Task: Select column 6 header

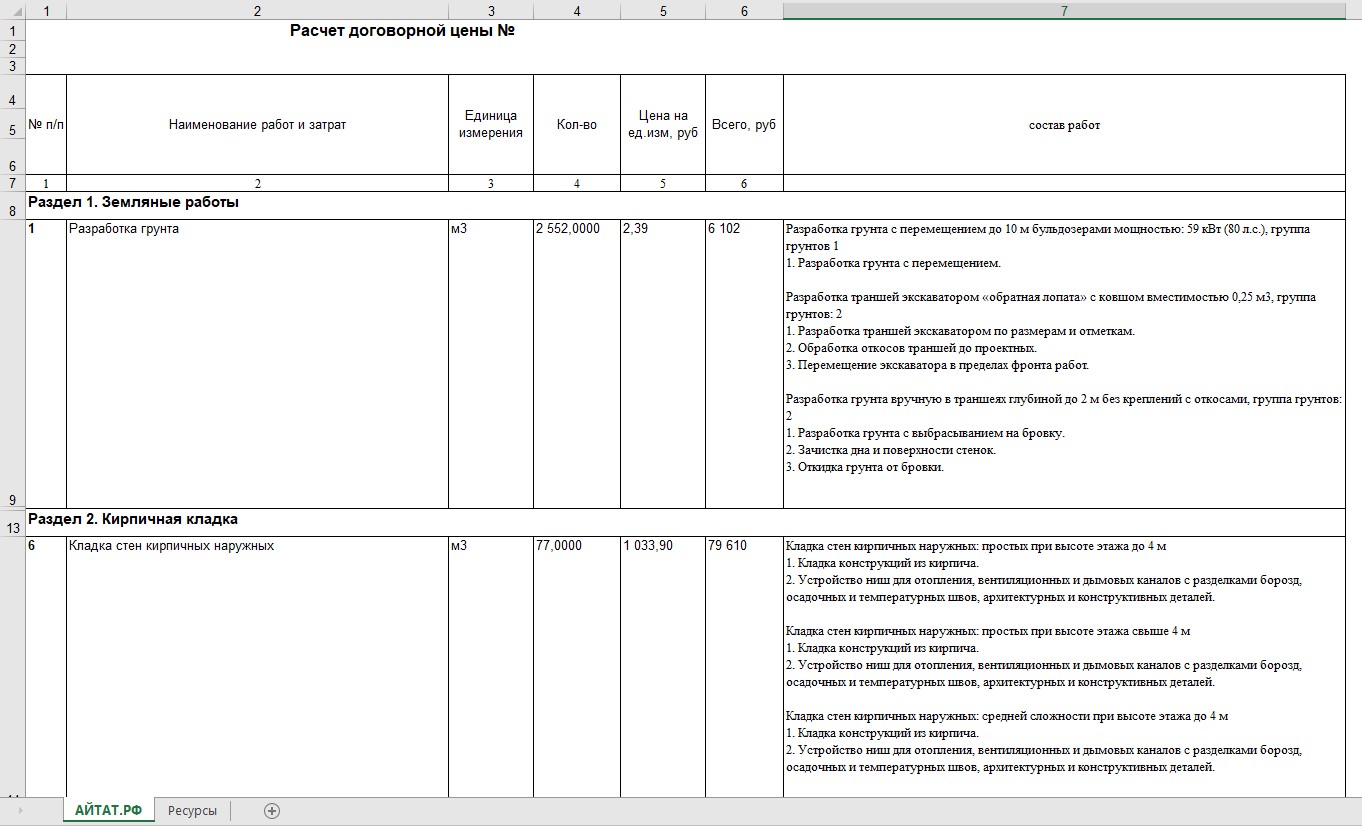Action: point(744,10)
